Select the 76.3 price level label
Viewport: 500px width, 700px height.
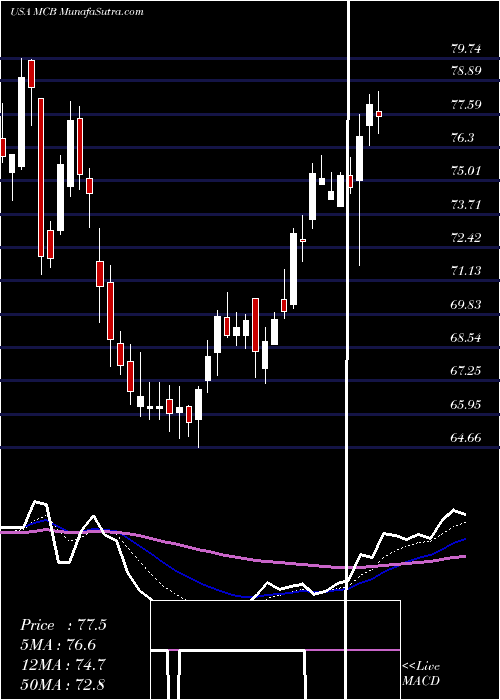(462, 138)
